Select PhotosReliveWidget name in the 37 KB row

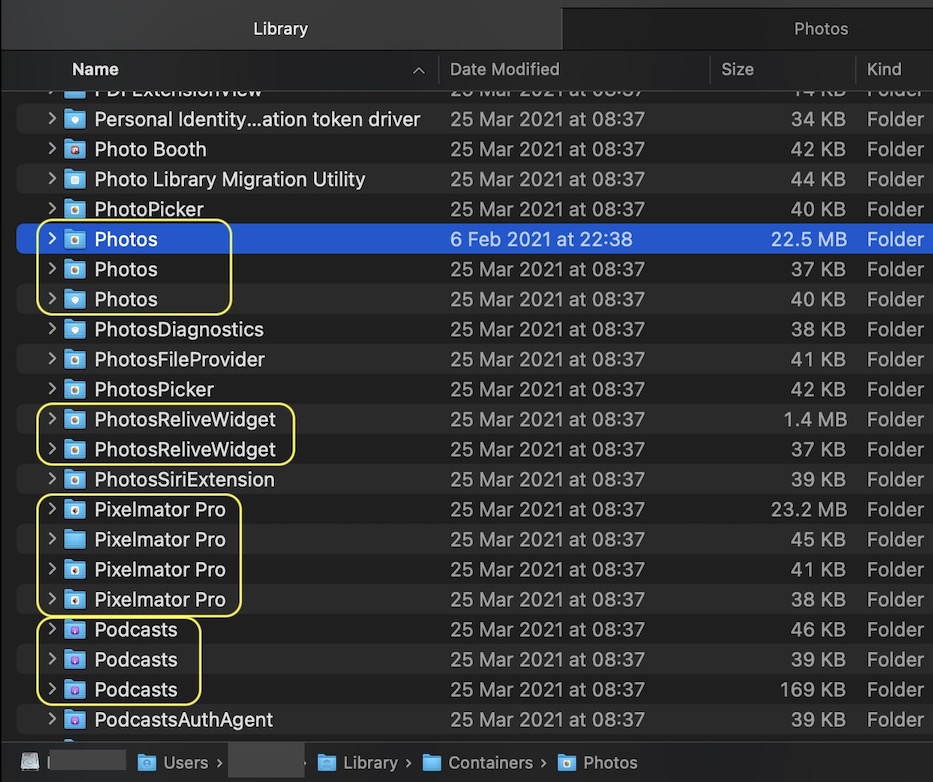(x=185, y=449)
